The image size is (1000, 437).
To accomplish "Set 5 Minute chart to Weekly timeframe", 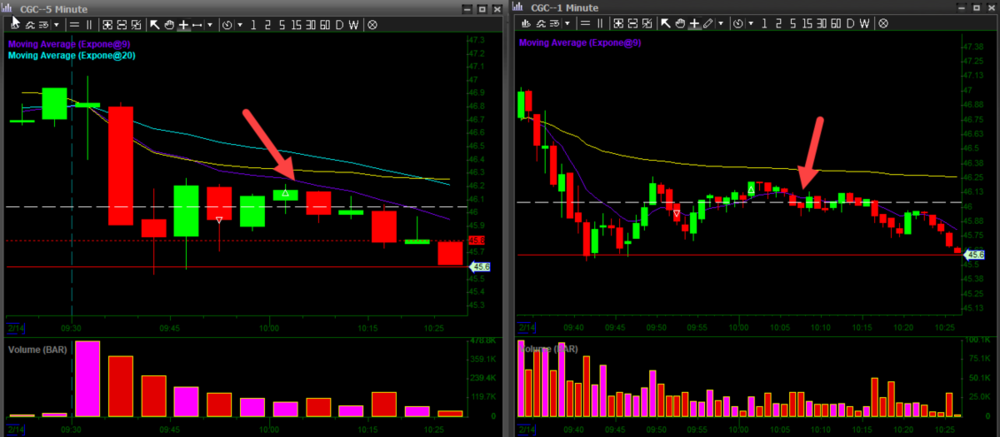I will coord(354,24).
